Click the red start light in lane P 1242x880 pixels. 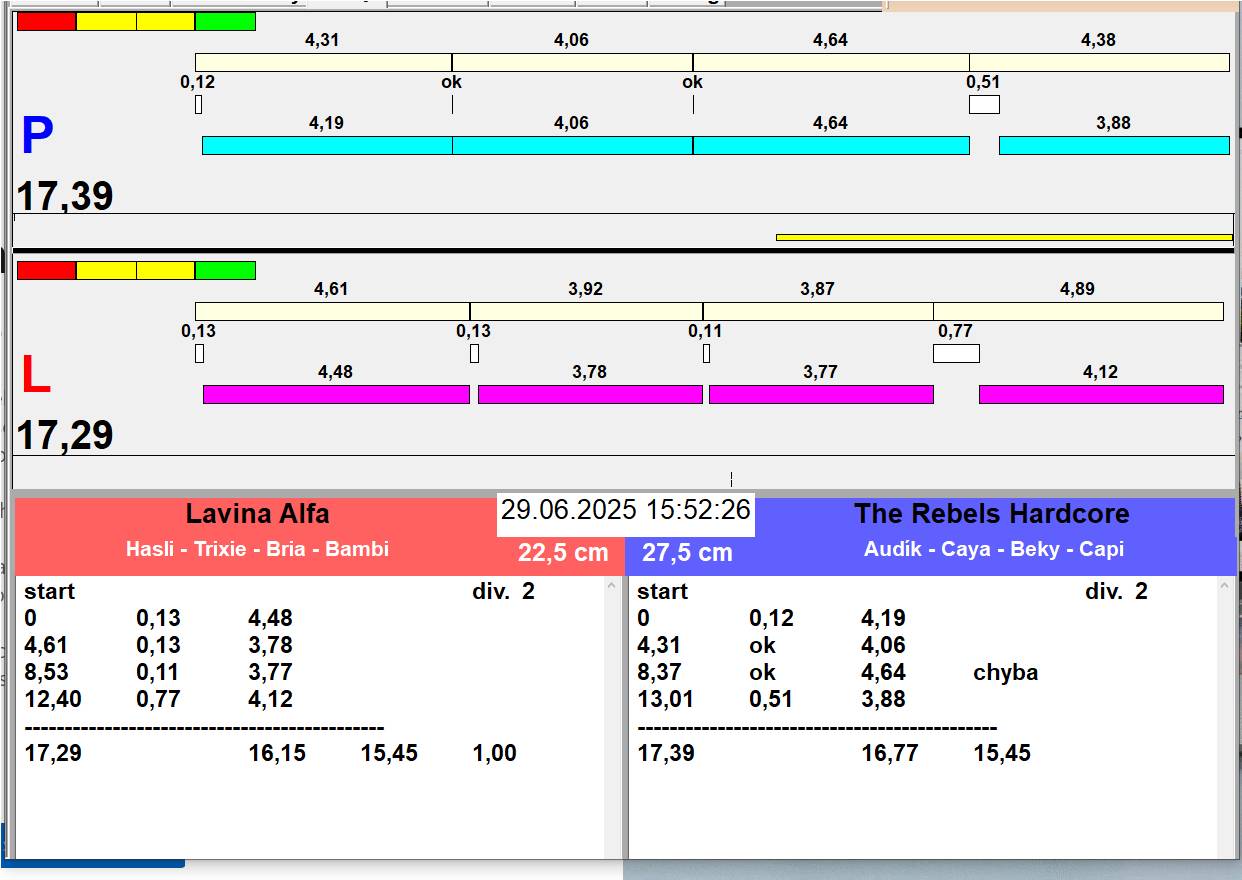pos(47,21)
